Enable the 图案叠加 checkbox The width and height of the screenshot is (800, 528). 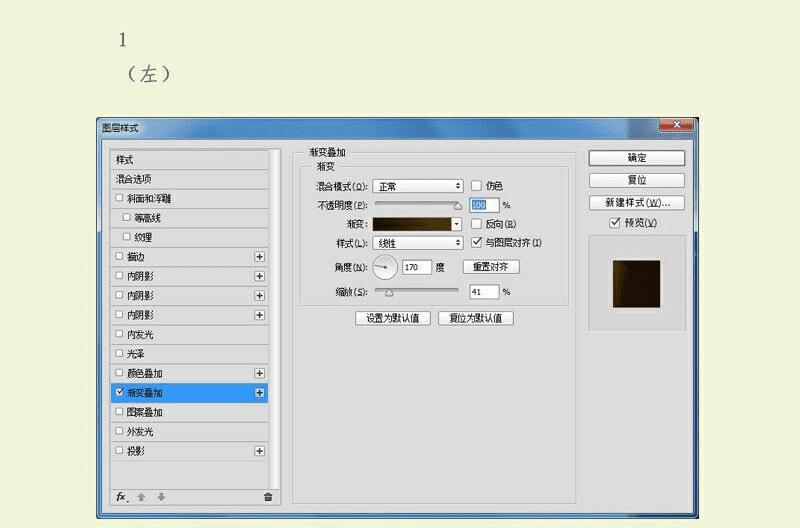coord(119,412)
